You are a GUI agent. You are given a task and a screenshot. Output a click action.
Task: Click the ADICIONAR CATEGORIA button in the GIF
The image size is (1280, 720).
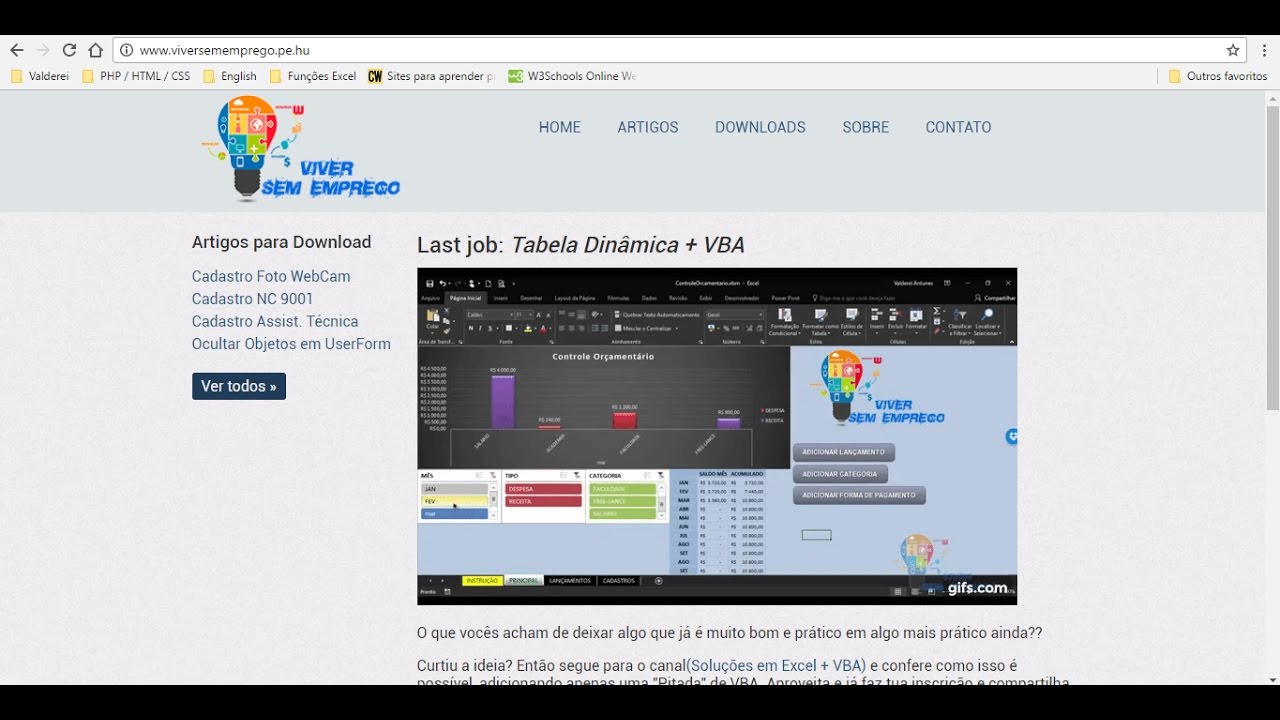(840, 474)
